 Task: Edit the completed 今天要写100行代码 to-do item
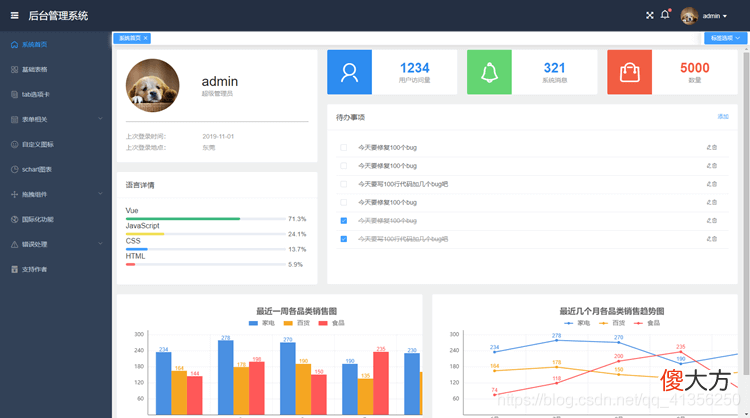click(709, 239)
